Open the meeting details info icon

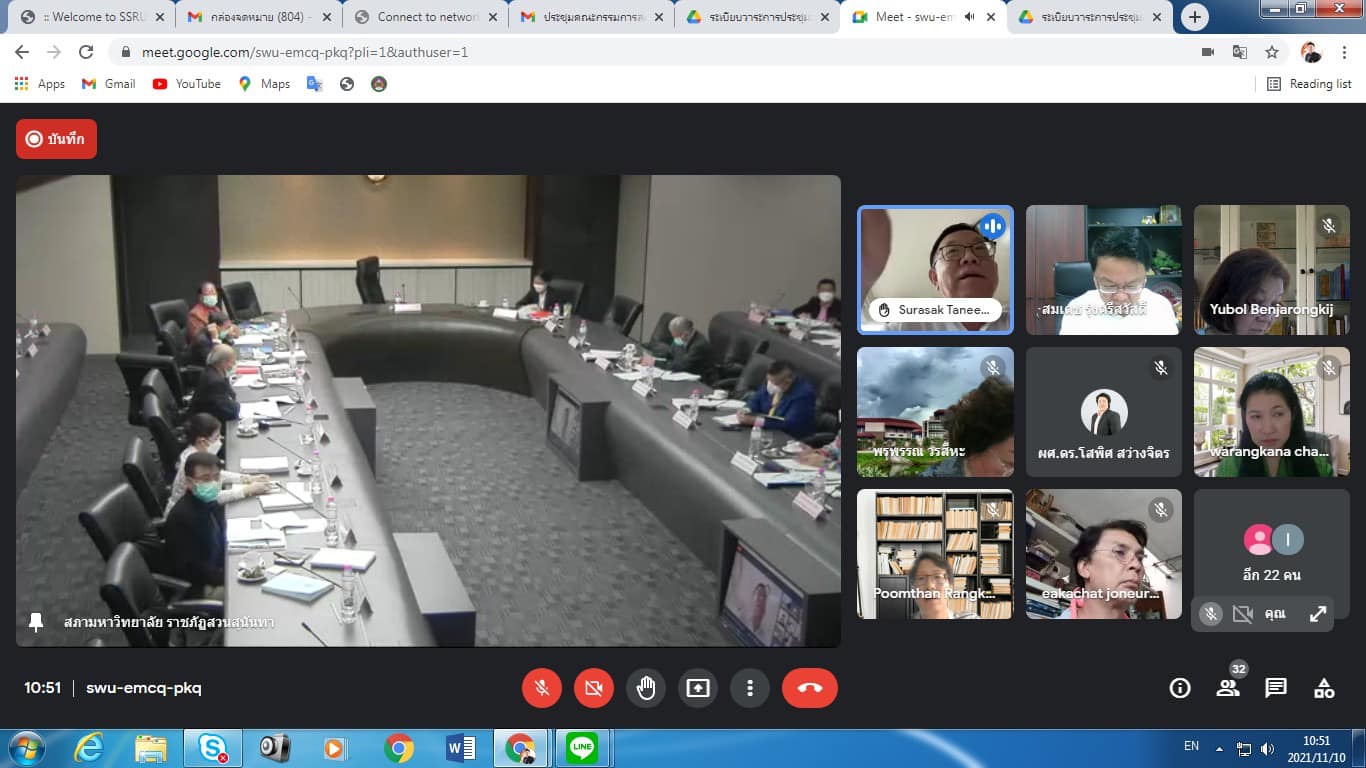[x=1180, y=688]
